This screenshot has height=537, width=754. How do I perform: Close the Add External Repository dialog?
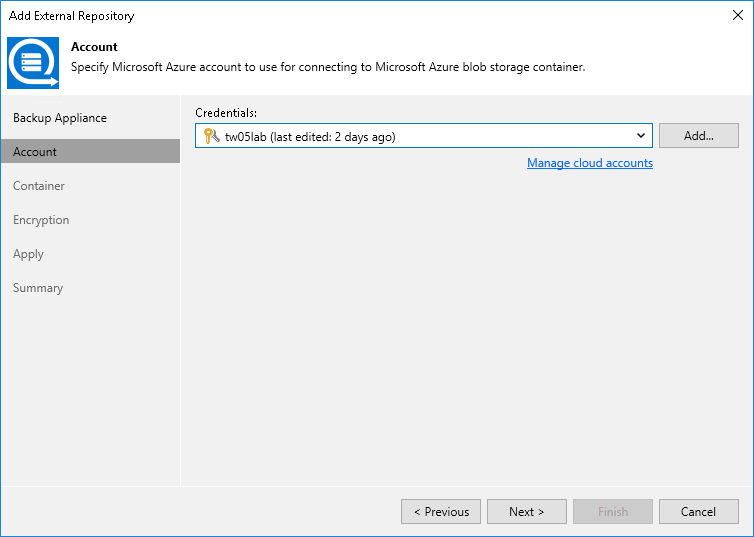pyautogui.click(x=738, y=15)
